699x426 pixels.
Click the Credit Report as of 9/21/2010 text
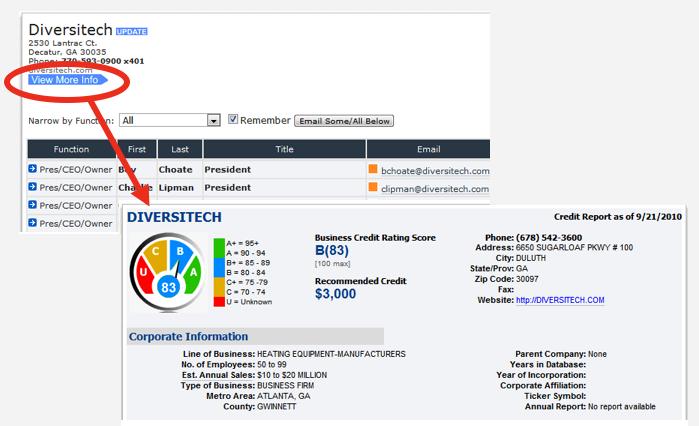(618, 217)
